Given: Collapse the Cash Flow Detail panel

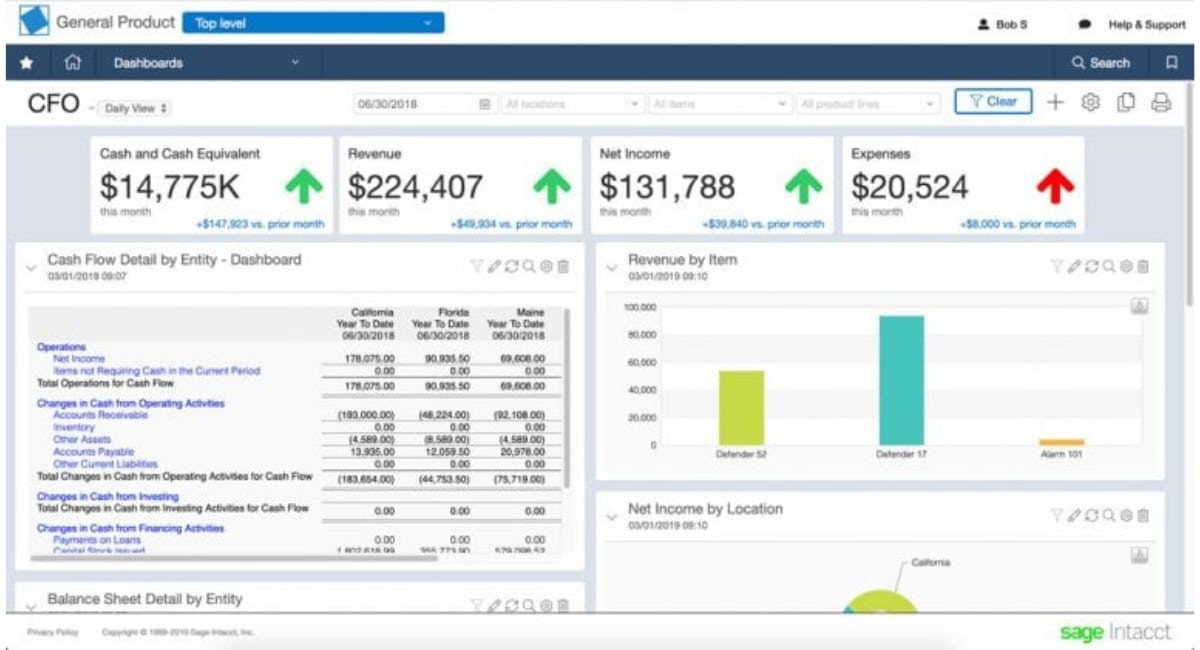Looking at the screenshot, I should pyautogui.click(x=31, y=267).
